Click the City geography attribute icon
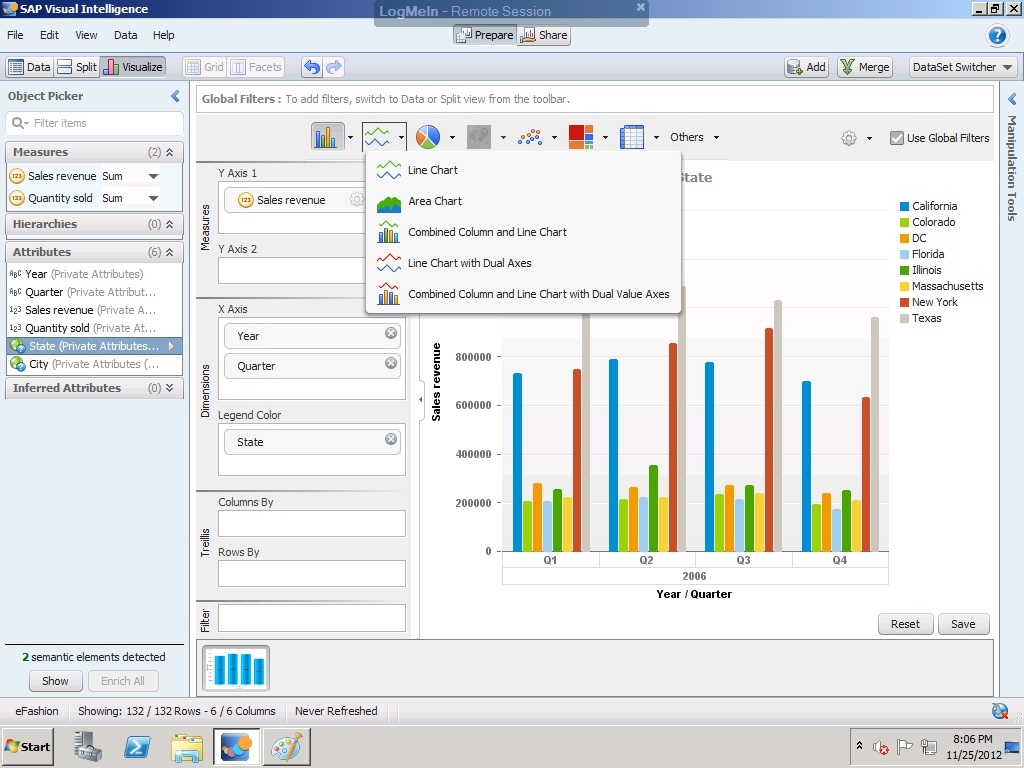1024x768 pixels. pyautogui.click(x=18, y=364)
